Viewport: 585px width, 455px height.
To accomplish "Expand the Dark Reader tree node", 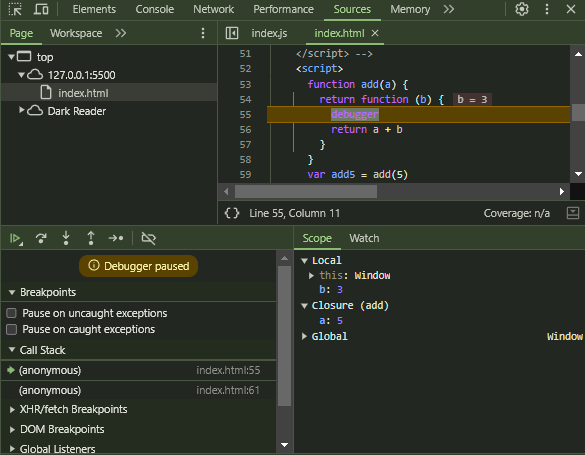I will click(22, 110).
